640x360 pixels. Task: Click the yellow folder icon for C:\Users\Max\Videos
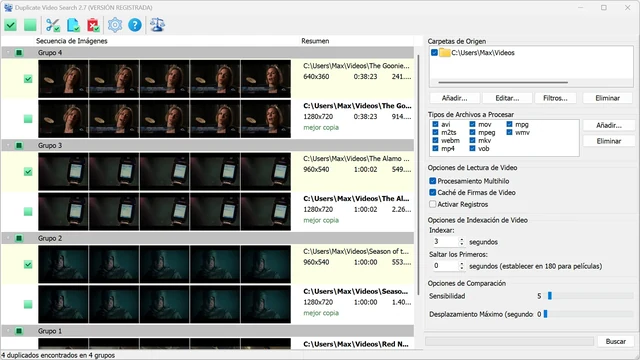tap(445, 53)
